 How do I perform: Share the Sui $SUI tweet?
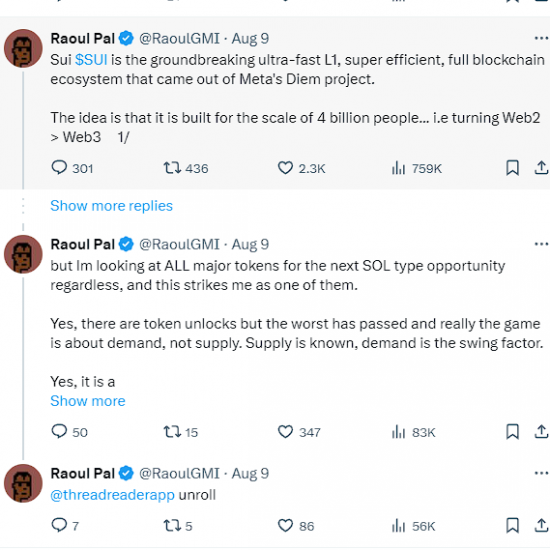tap(541, 168)
